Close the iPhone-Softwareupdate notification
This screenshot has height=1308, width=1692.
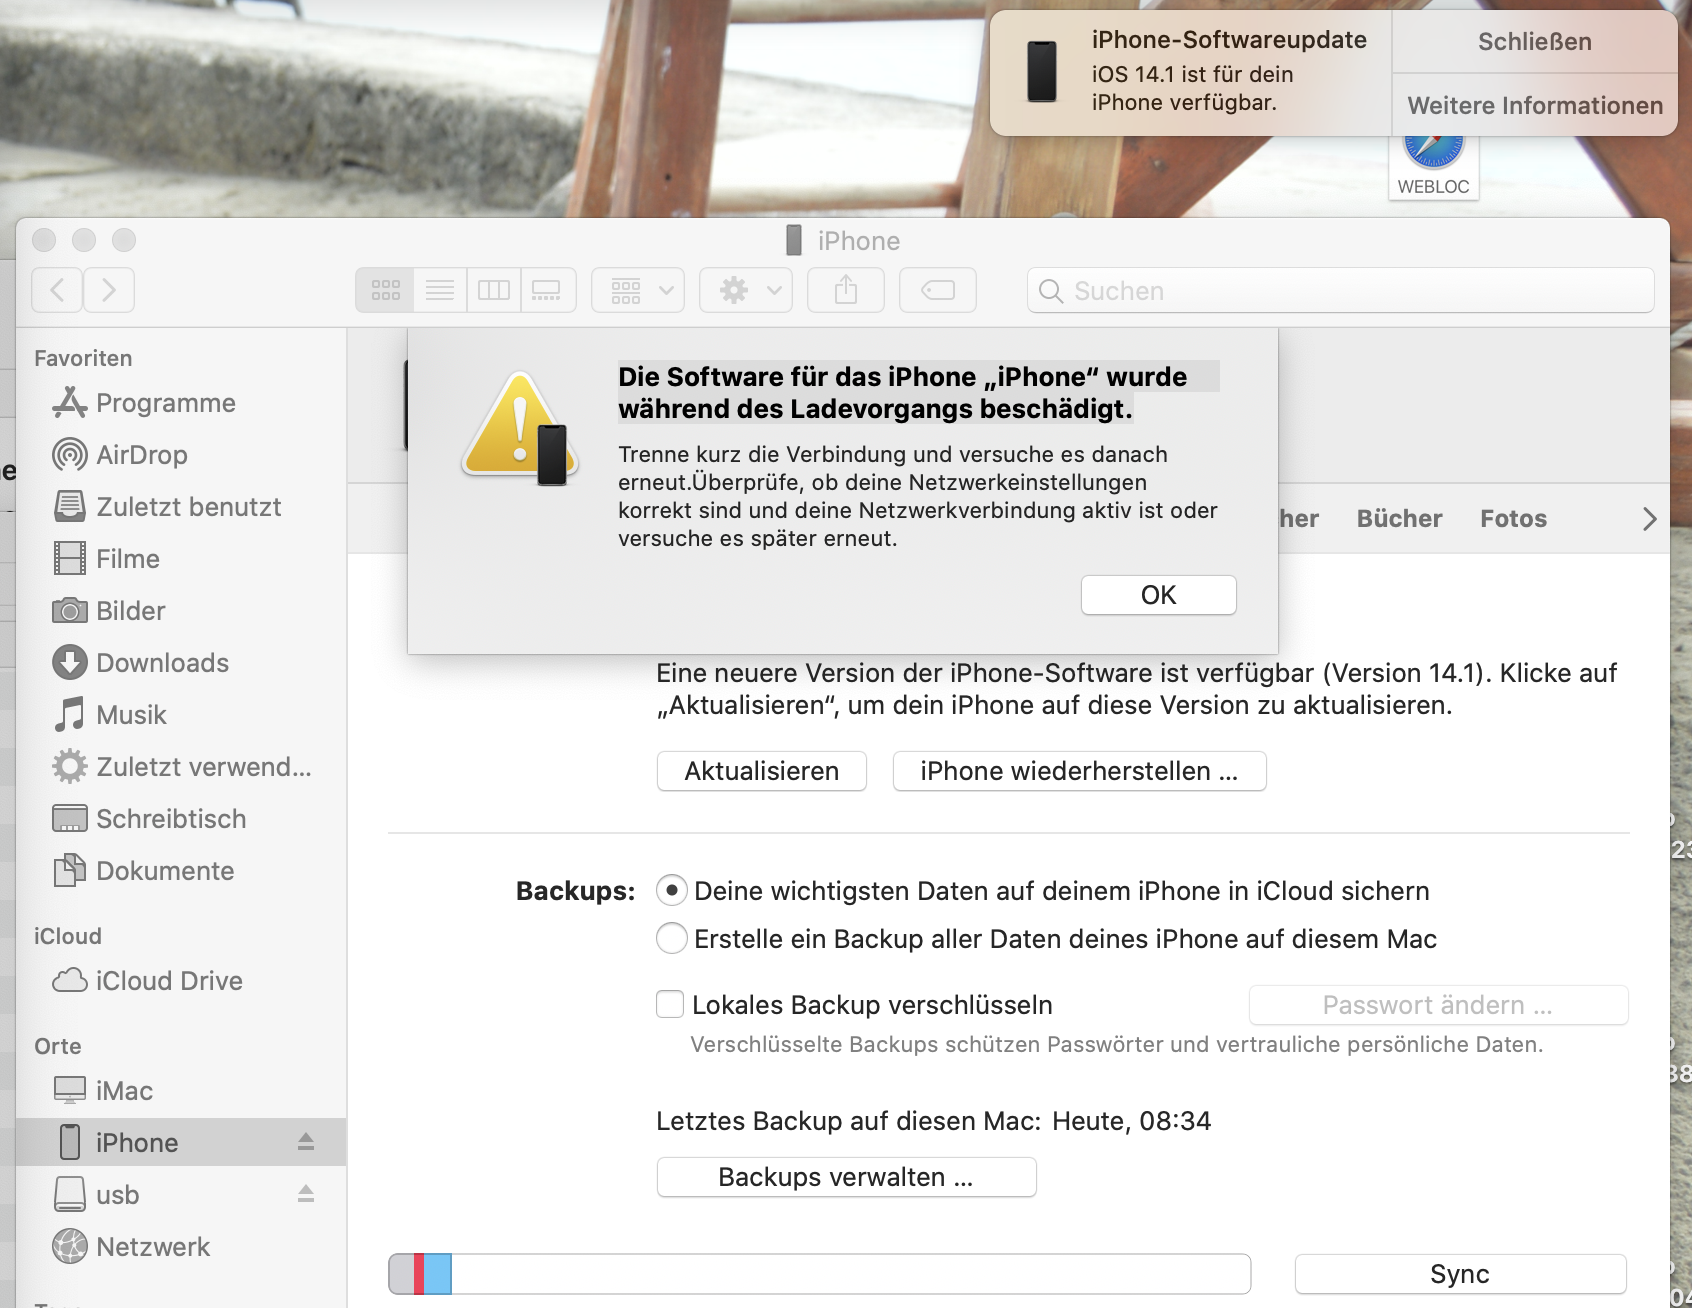[1535, 42]
